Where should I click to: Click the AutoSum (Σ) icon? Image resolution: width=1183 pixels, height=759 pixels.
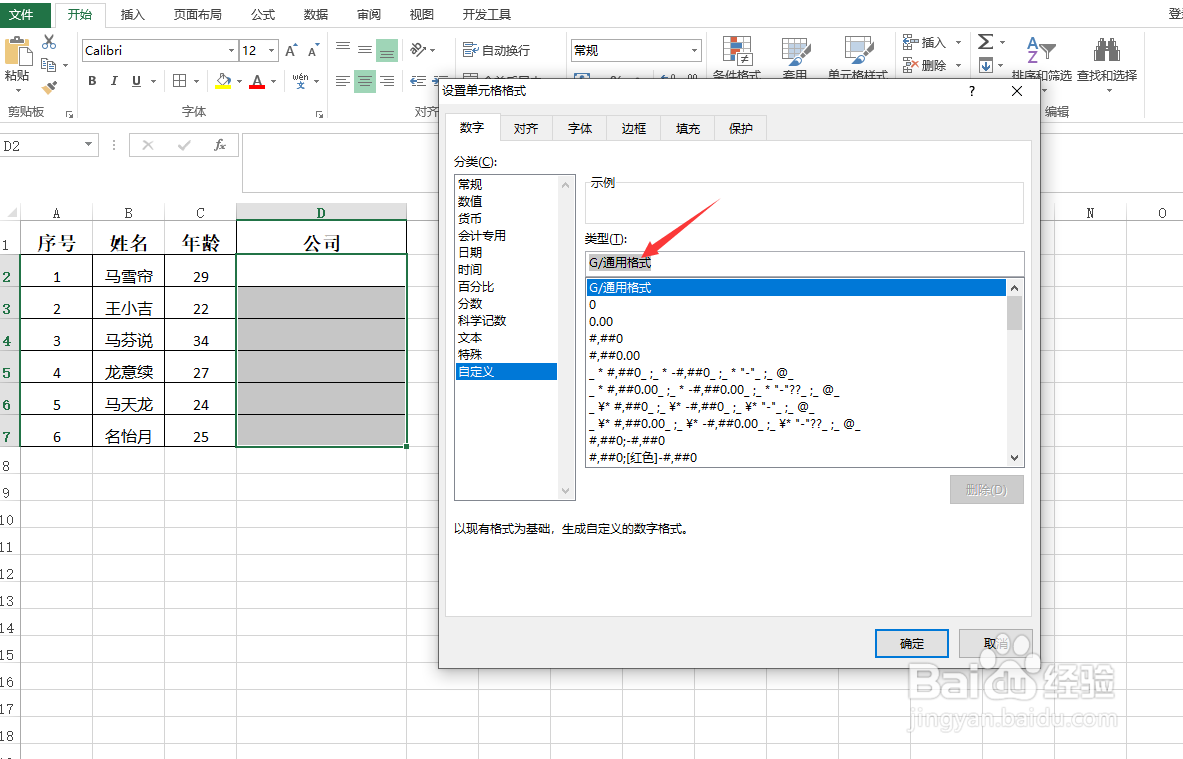pyautogui.click(x=985, y=42)
